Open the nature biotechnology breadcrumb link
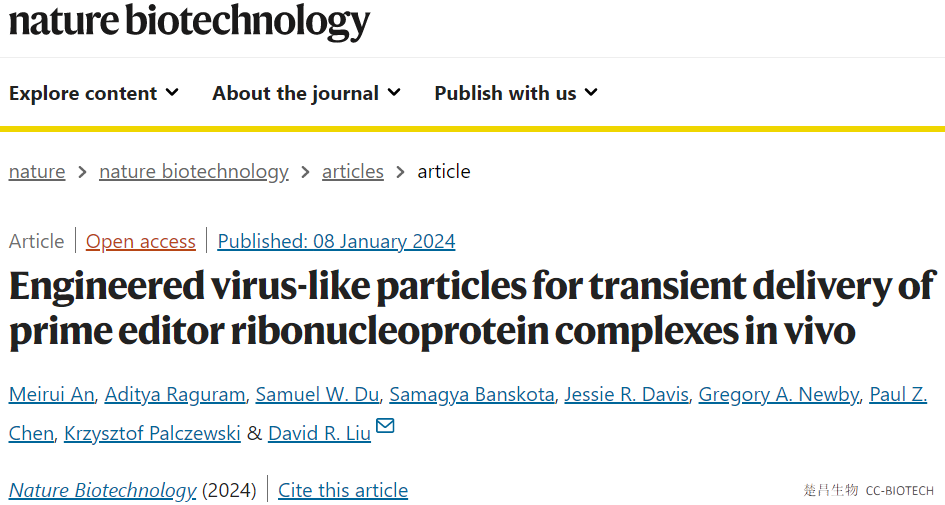The width and height of the screenshot is (945, 505). (x=193, y=172)
